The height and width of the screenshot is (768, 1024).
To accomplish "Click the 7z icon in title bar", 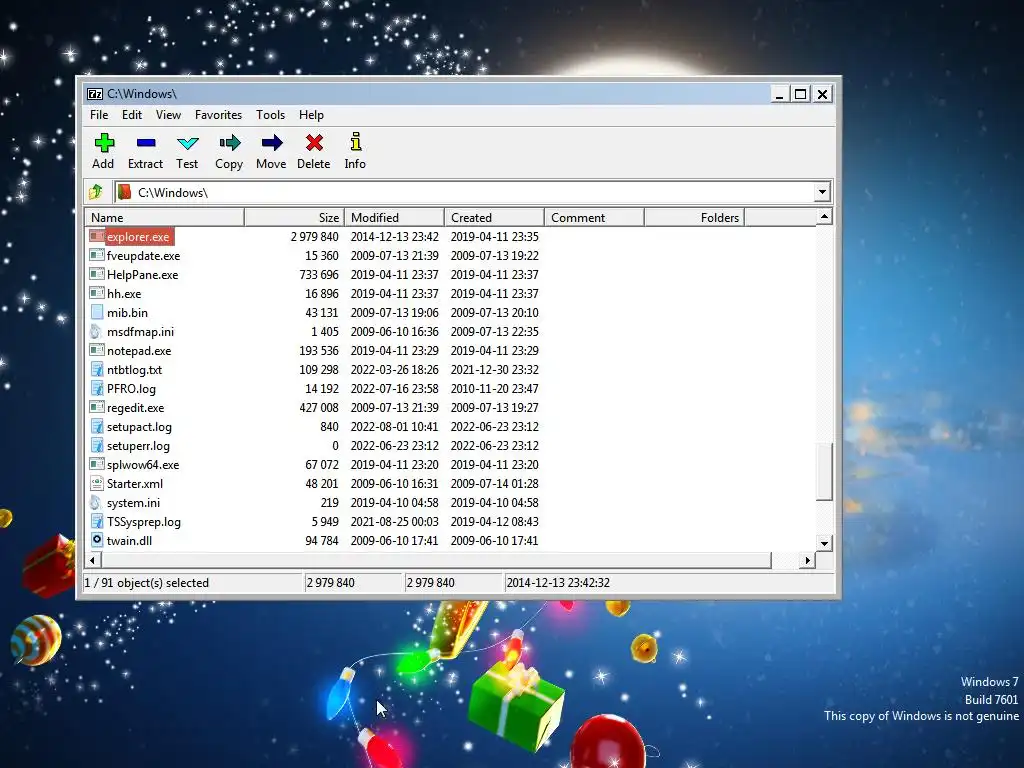I will (x=95, y=94).
